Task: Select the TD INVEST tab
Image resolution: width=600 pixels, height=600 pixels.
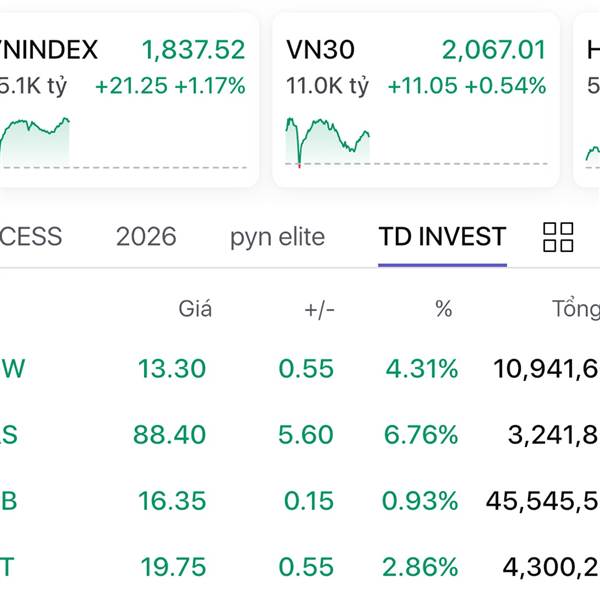Action: (x=442, y=237)
